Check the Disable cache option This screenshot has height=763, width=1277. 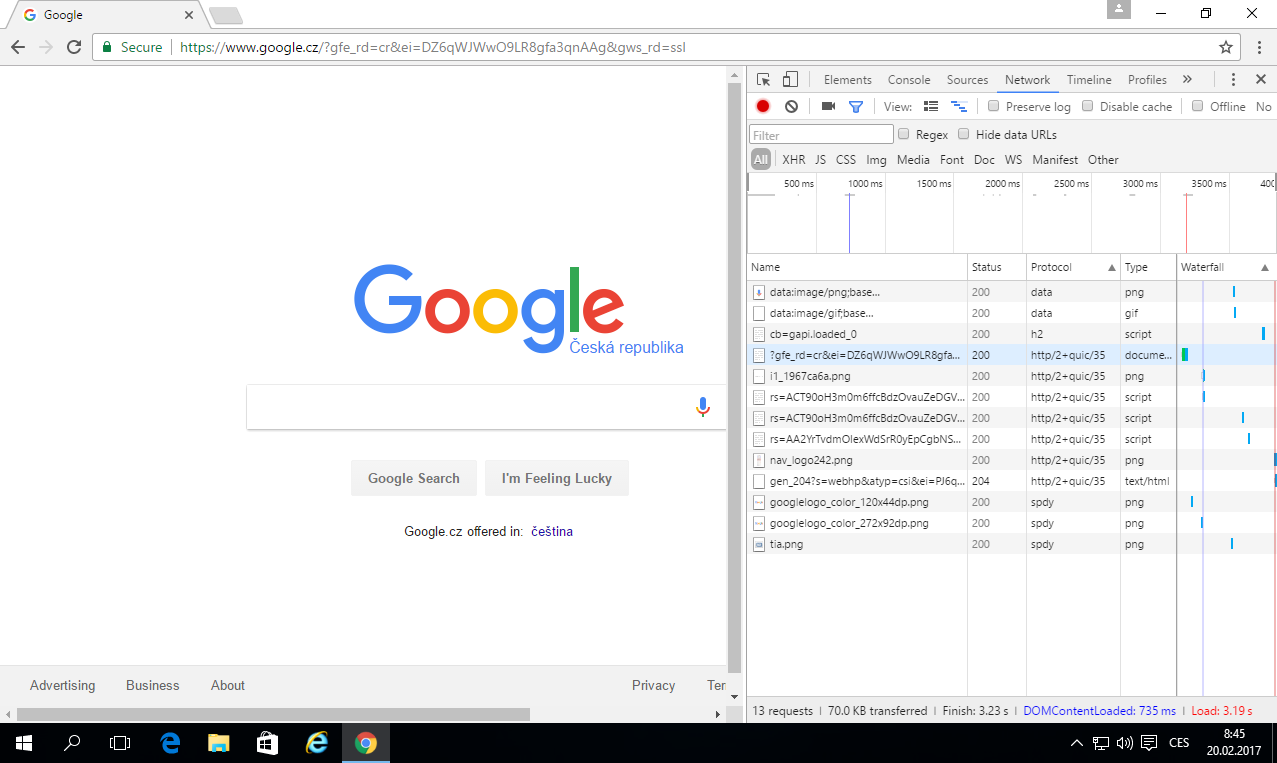click(1089, 106)
